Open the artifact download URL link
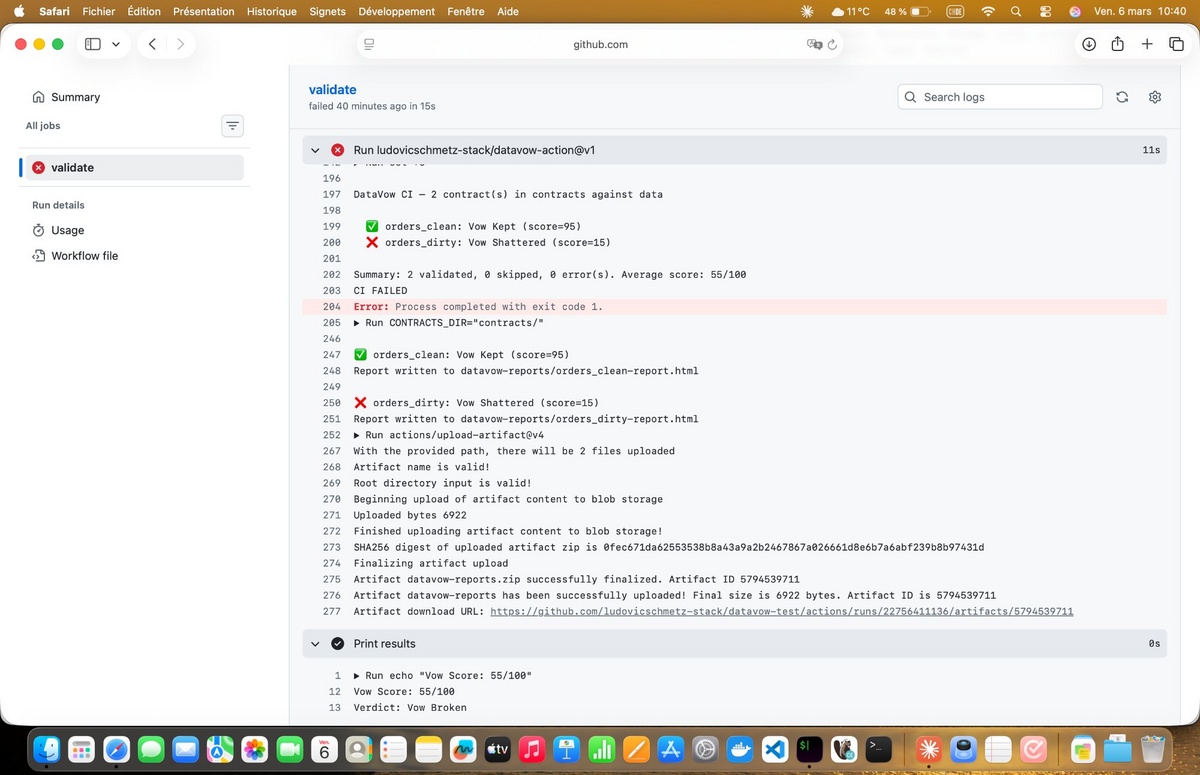 pyautogui.click(x=778, y=611)
